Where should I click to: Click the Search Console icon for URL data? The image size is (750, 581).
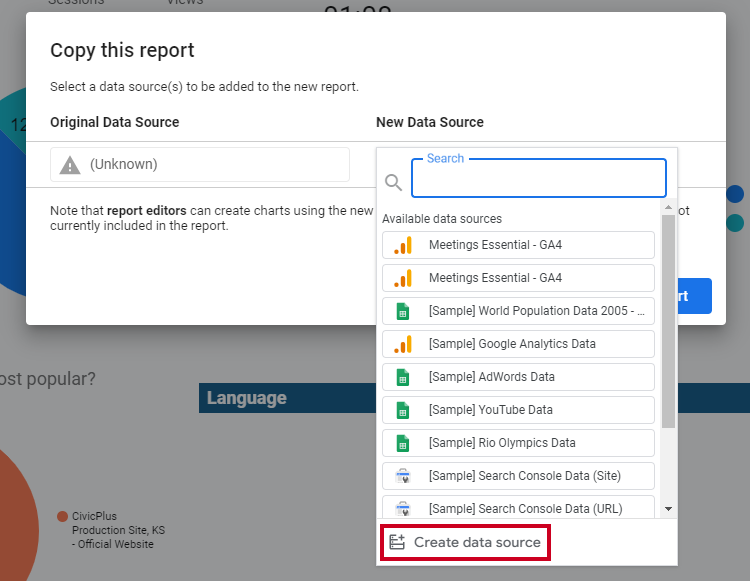click(403, 509)
